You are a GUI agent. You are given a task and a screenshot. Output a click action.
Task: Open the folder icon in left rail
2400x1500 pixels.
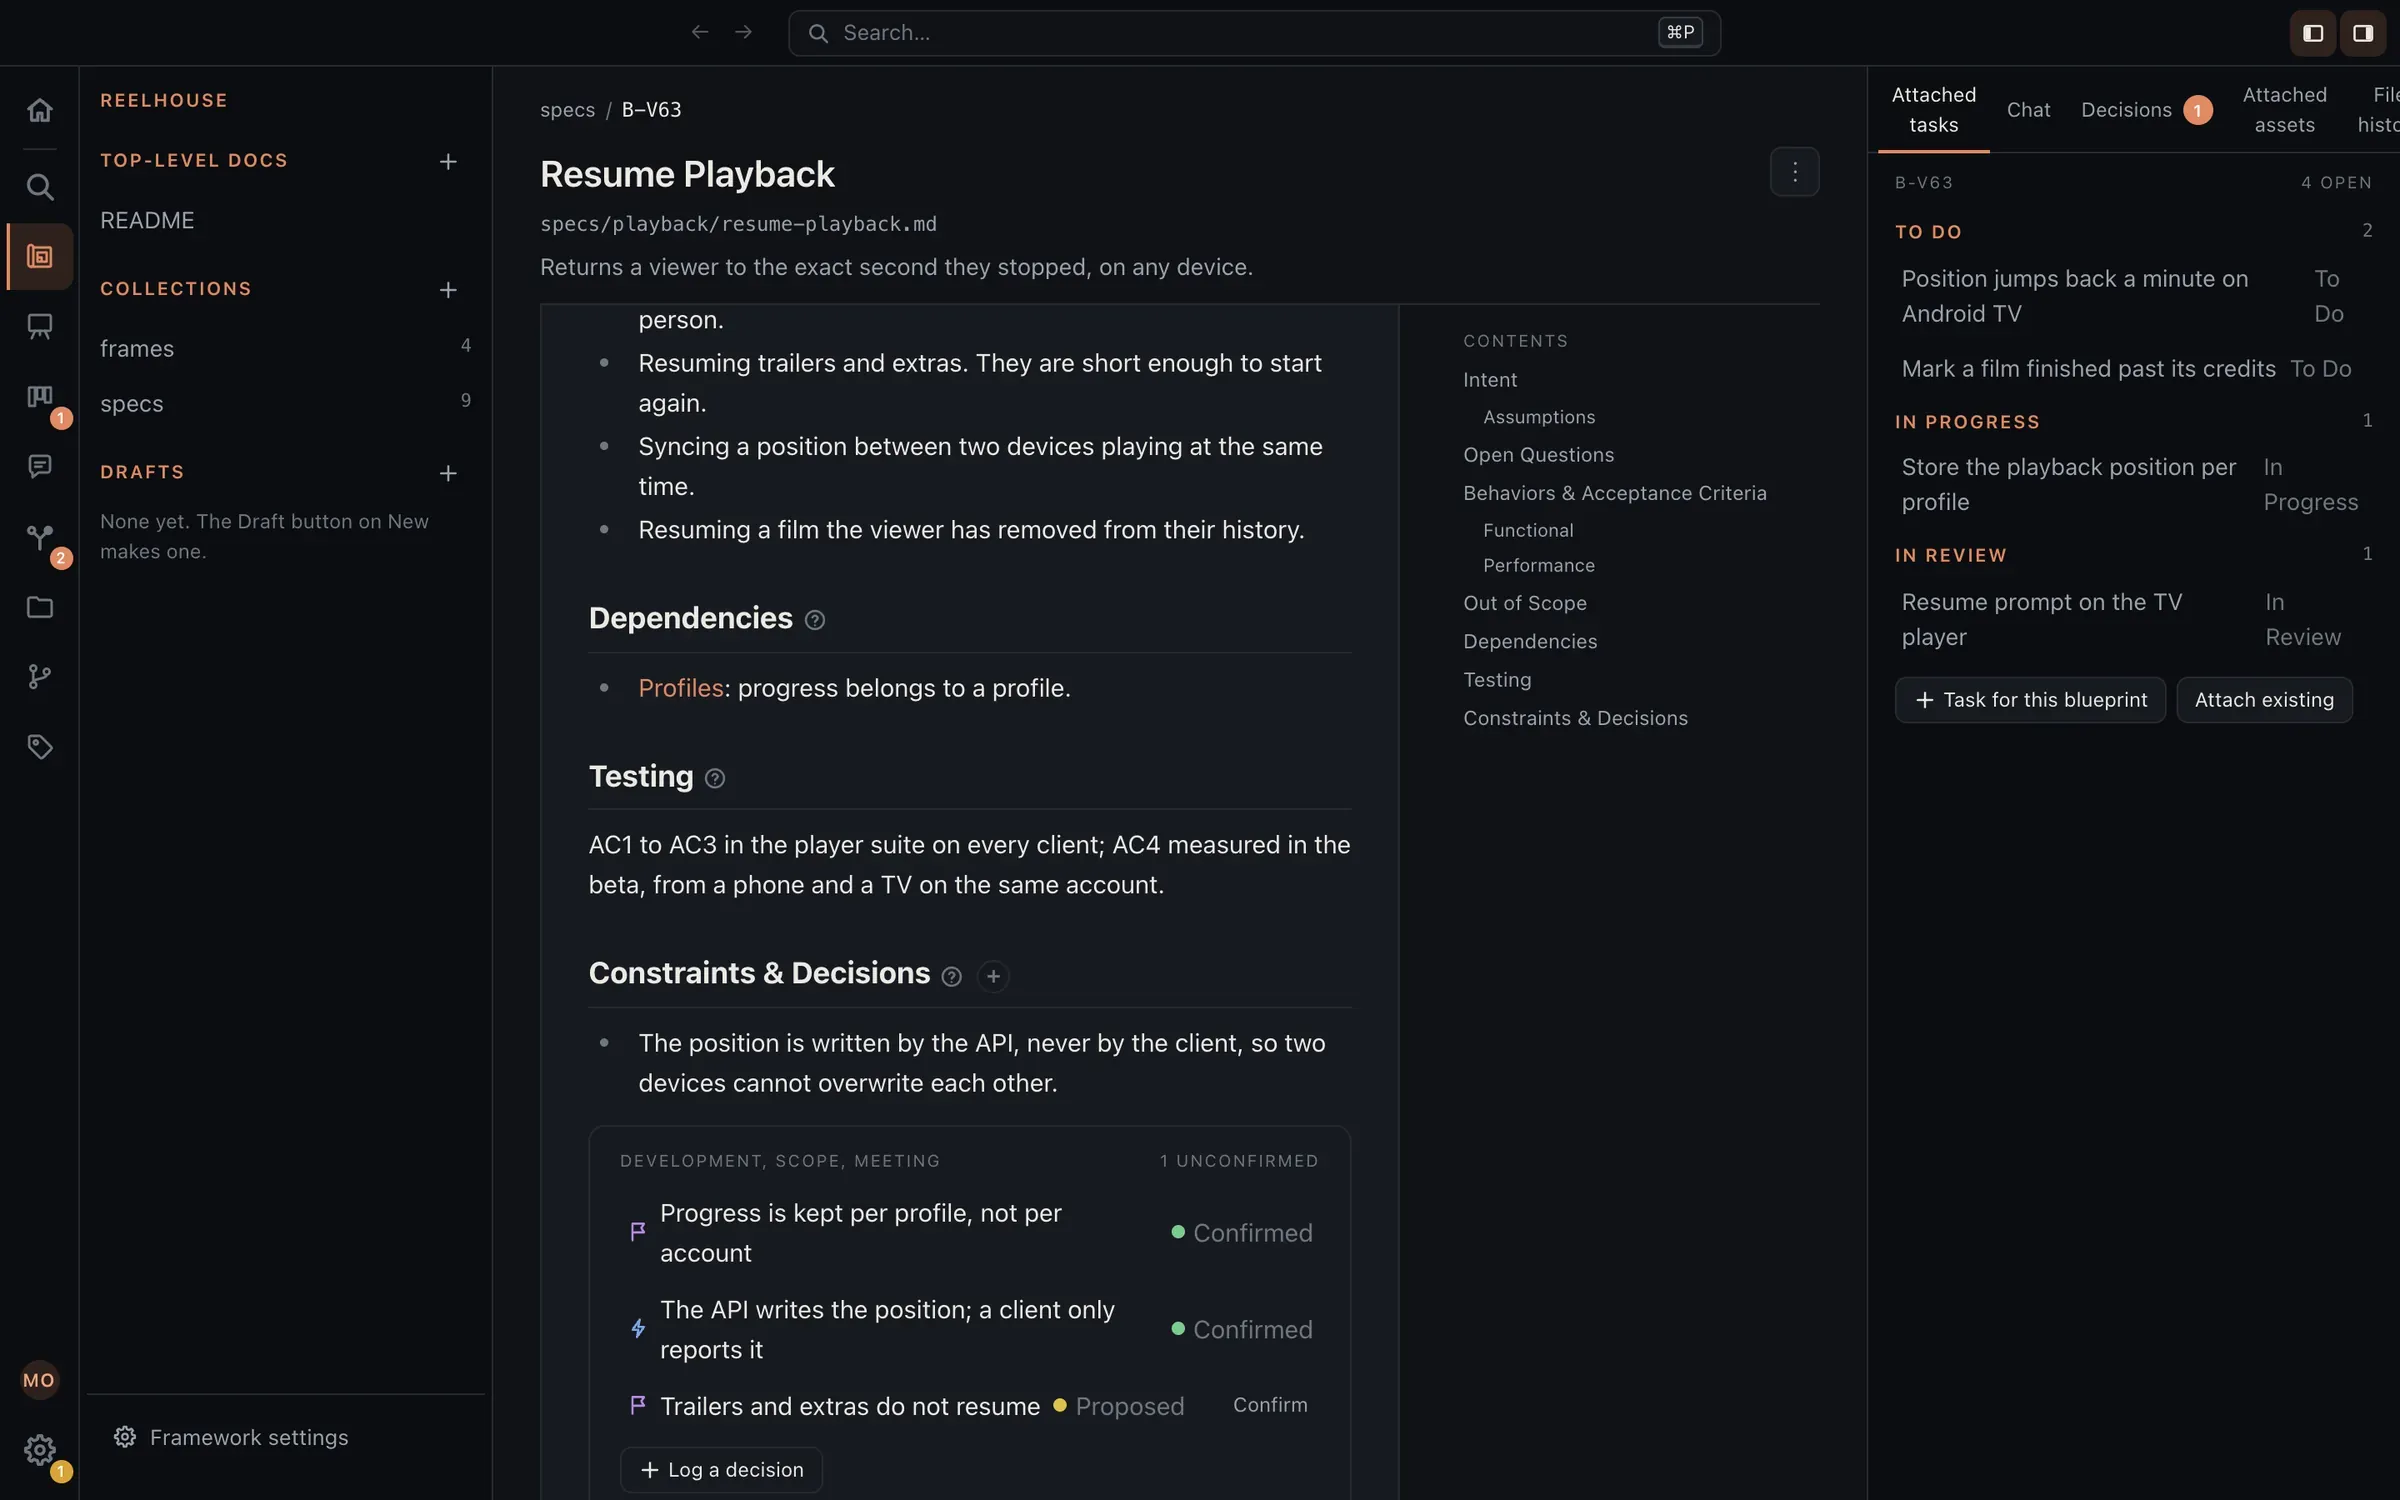tap(39, 607)
